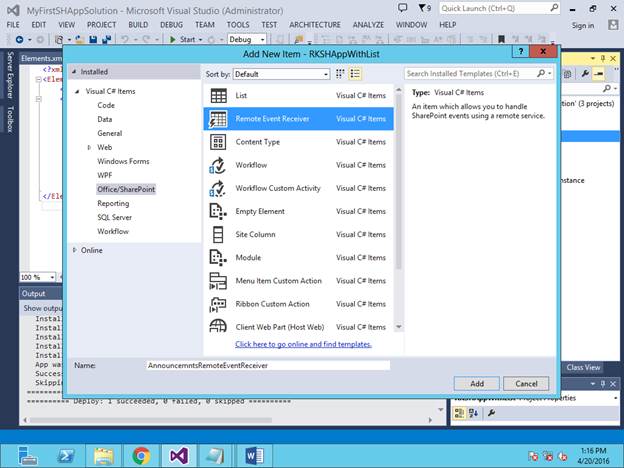Collapse the Visual C# Items node

click(77, 92)
